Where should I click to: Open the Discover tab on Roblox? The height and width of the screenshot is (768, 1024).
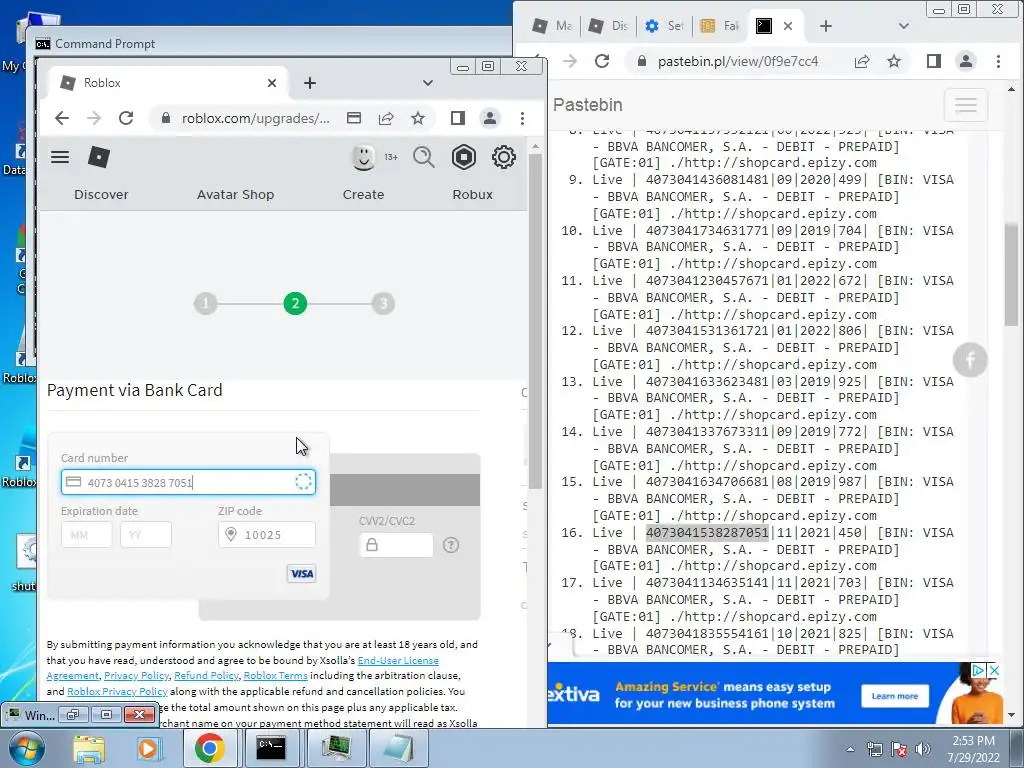tap(101, 195)
